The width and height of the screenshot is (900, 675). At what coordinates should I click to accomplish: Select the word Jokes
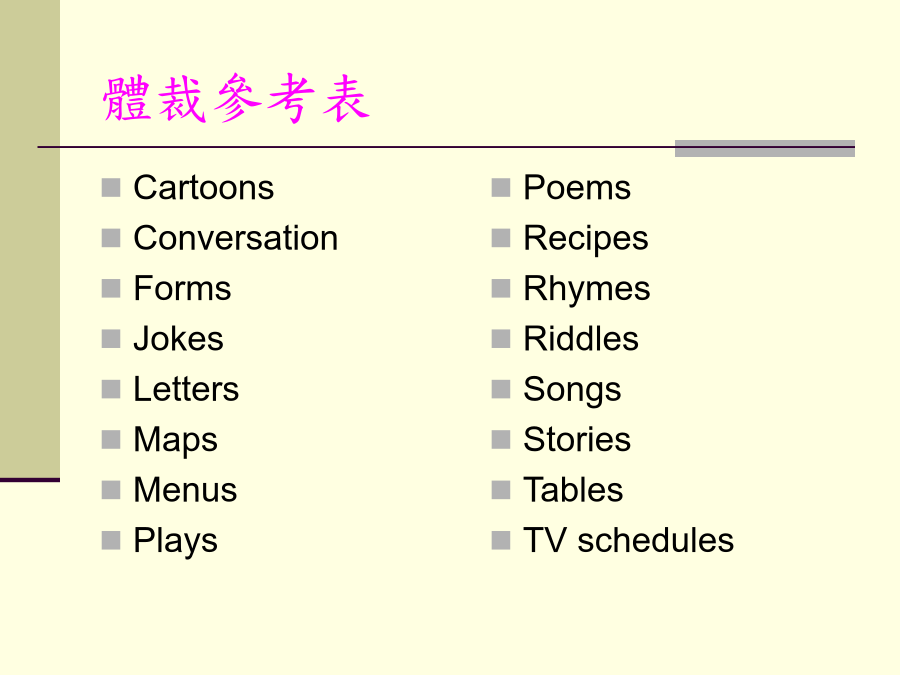tap(179, 339)
